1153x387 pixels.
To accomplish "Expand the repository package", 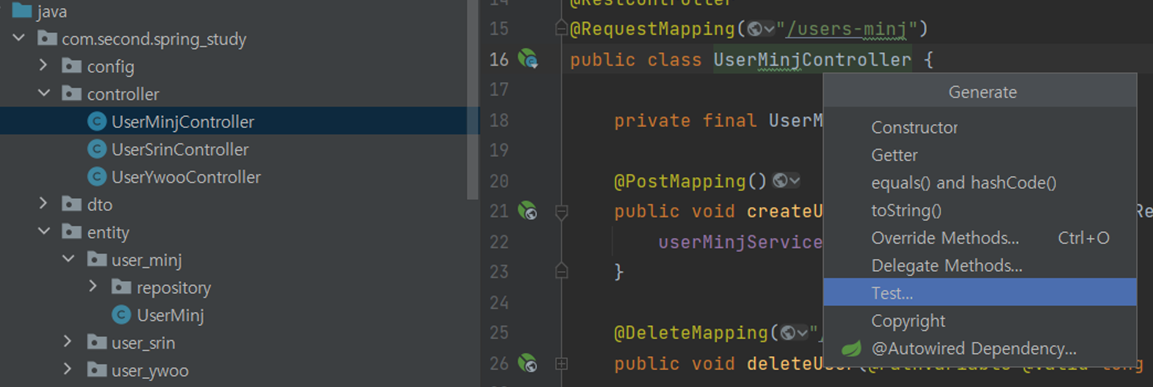I will [x=93, y=286].
